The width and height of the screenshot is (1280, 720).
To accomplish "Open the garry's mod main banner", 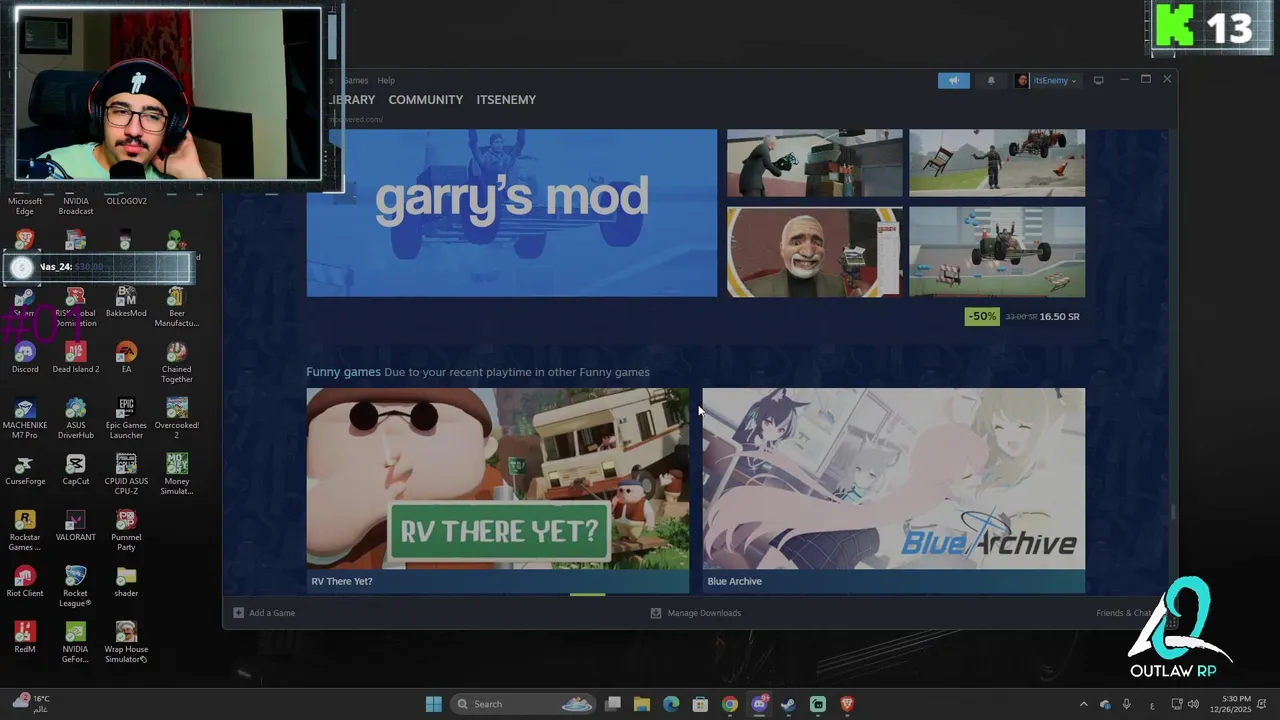I will point(511,213).
